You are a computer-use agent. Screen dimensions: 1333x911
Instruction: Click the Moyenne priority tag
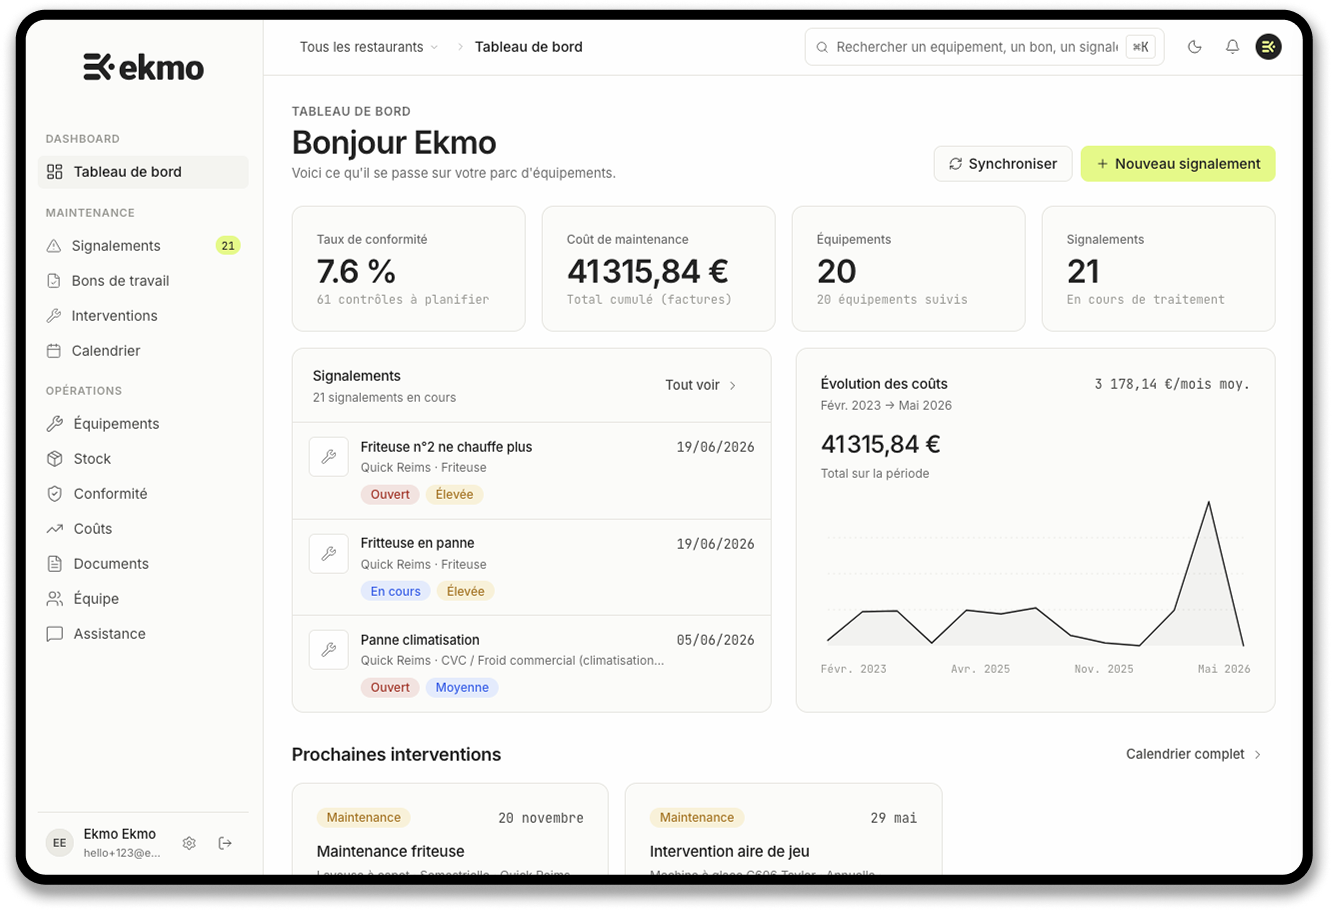(462, 688)
